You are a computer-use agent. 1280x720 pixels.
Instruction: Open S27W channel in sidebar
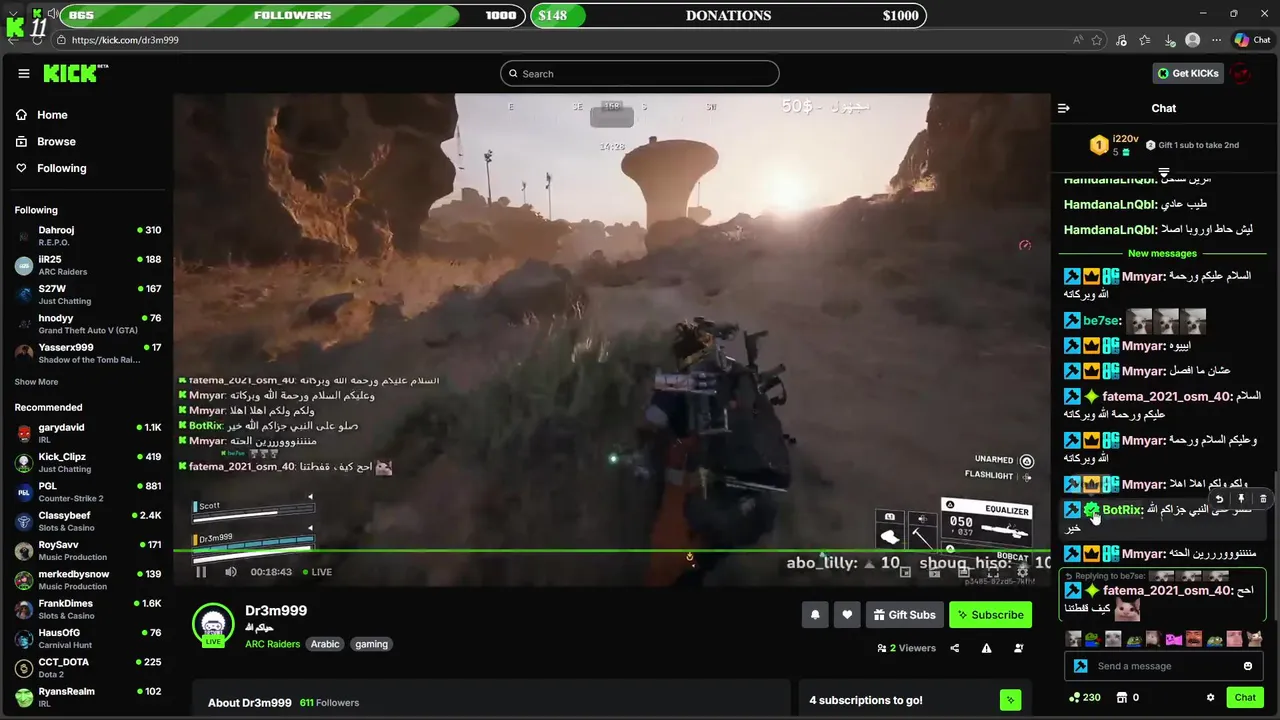(87, 294)
